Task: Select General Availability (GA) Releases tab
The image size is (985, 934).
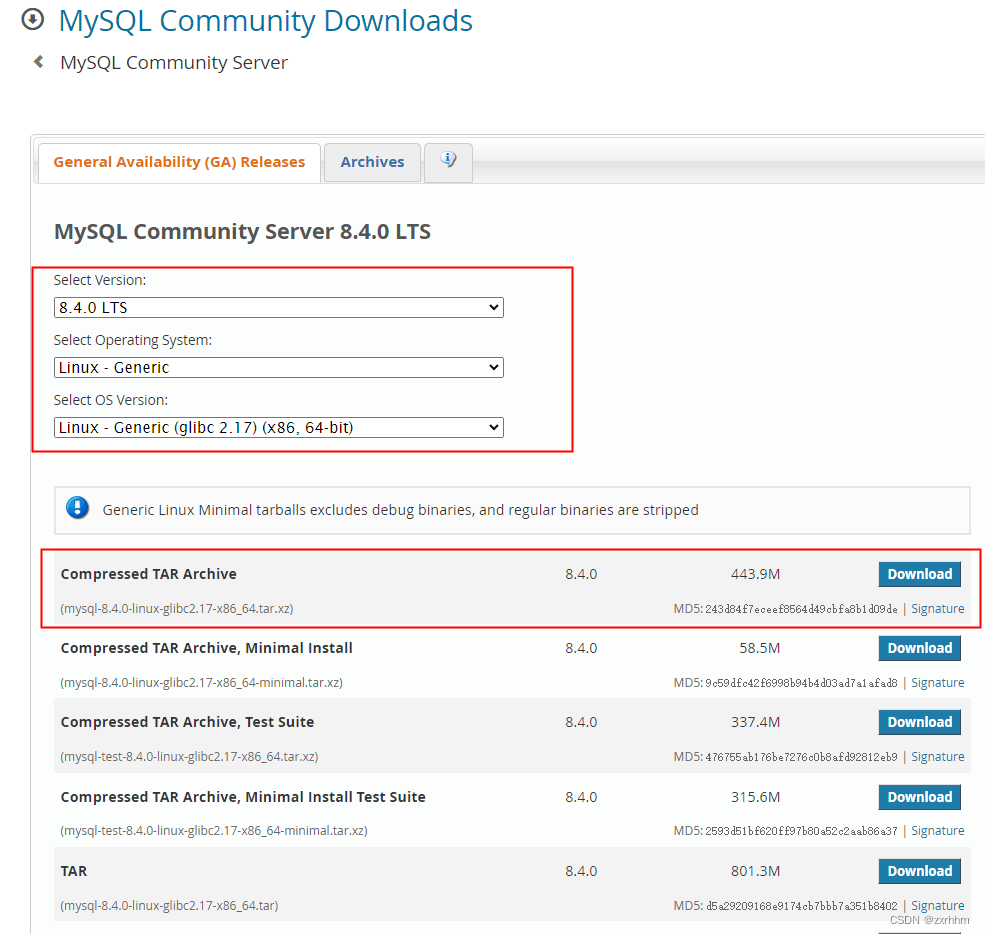Action: 179,162
